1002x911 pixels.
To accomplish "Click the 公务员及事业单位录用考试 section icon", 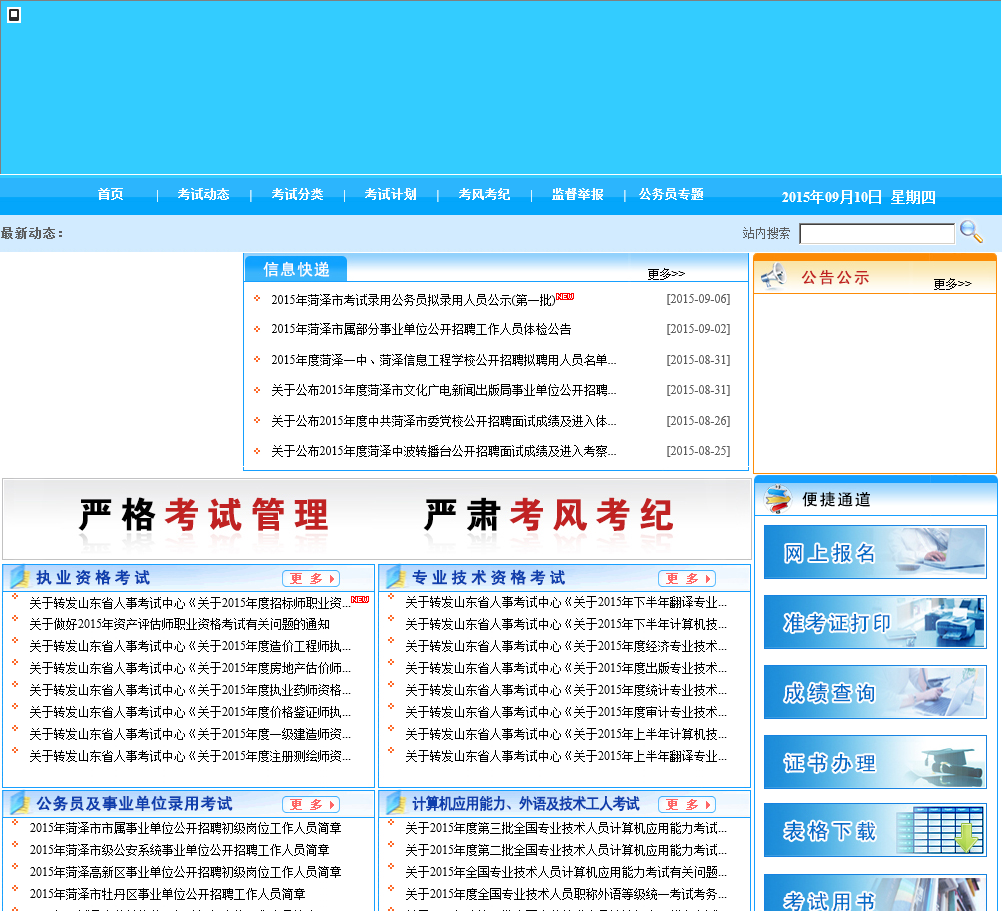I will (x=20, y=803).
